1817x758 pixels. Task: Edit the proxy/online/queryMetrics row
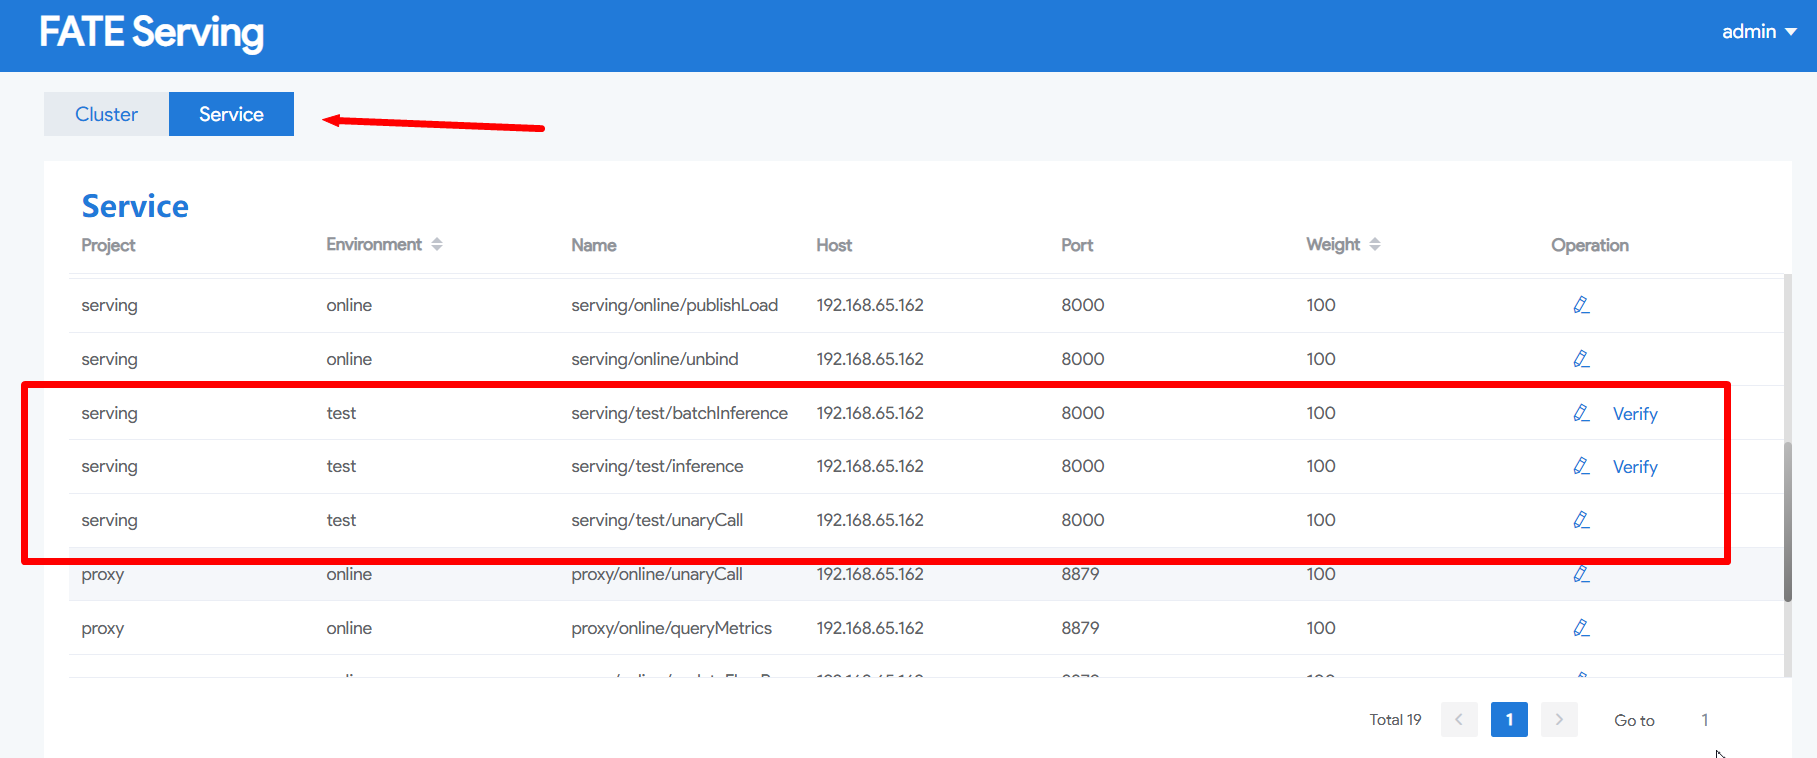pyautogui.click(x=1581, y=628)
